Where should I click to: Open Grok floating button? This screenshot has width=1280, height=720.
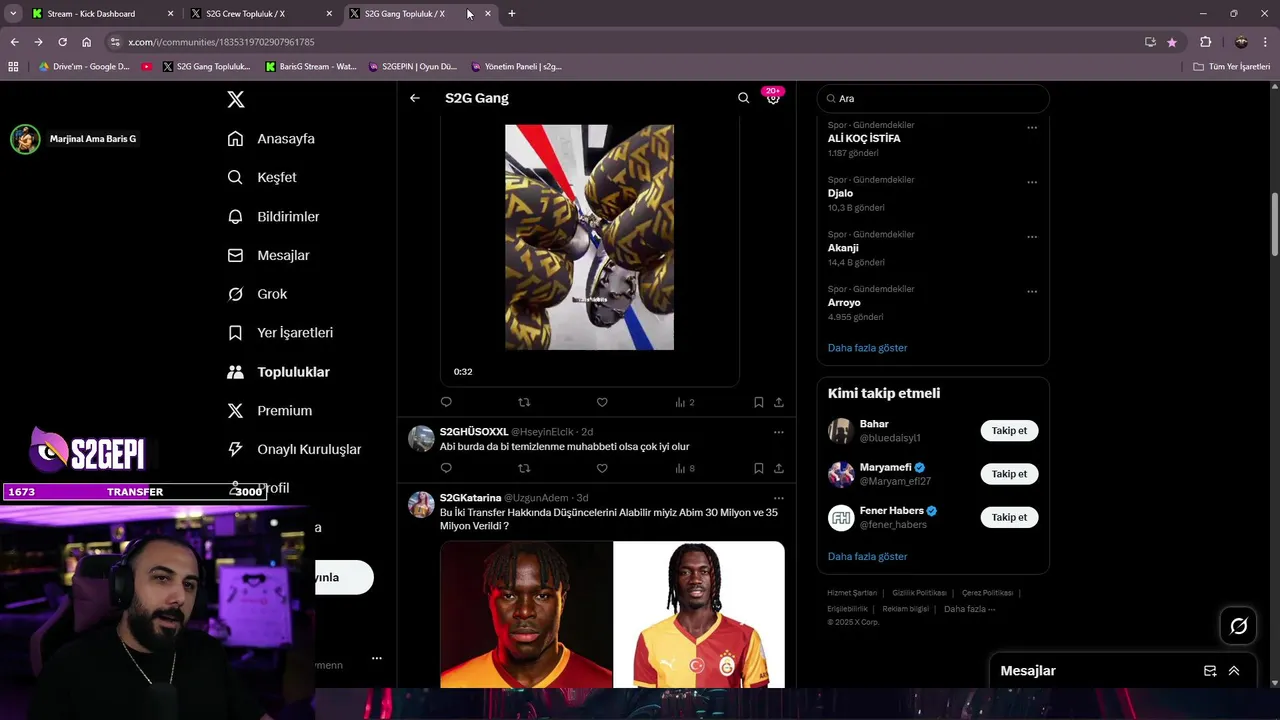click(x=1239, y=626)
